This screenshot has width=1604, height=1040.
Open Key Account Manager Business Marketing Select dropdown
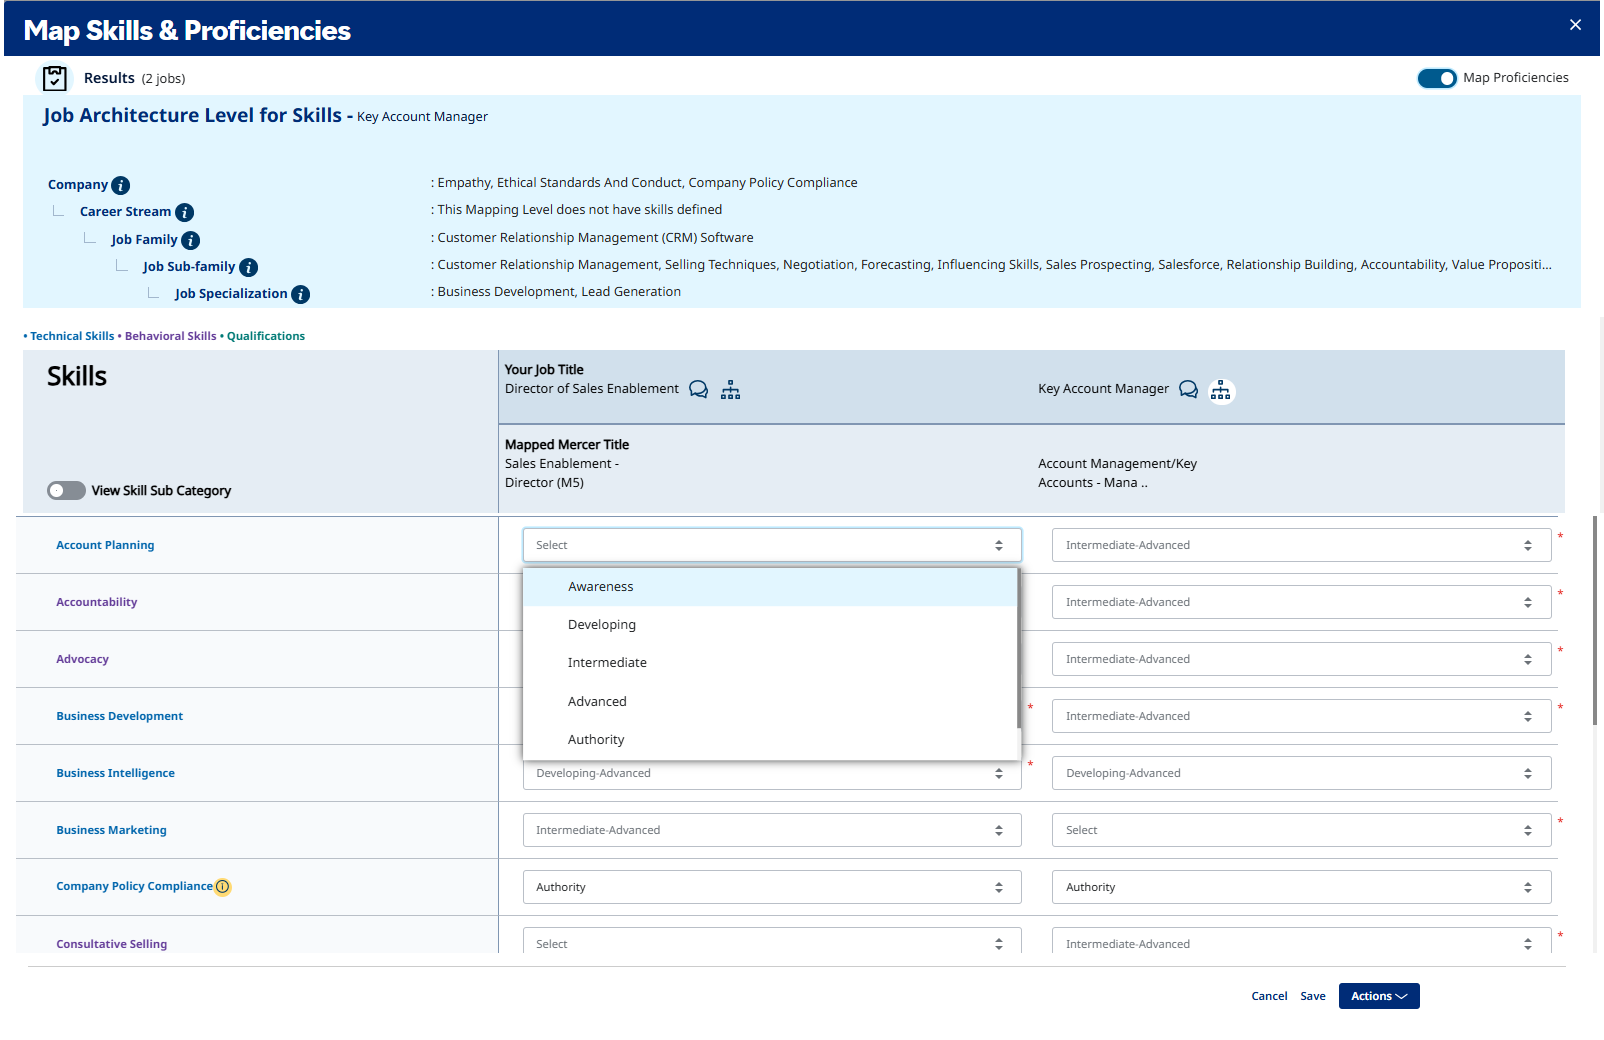click(1301, 830)
